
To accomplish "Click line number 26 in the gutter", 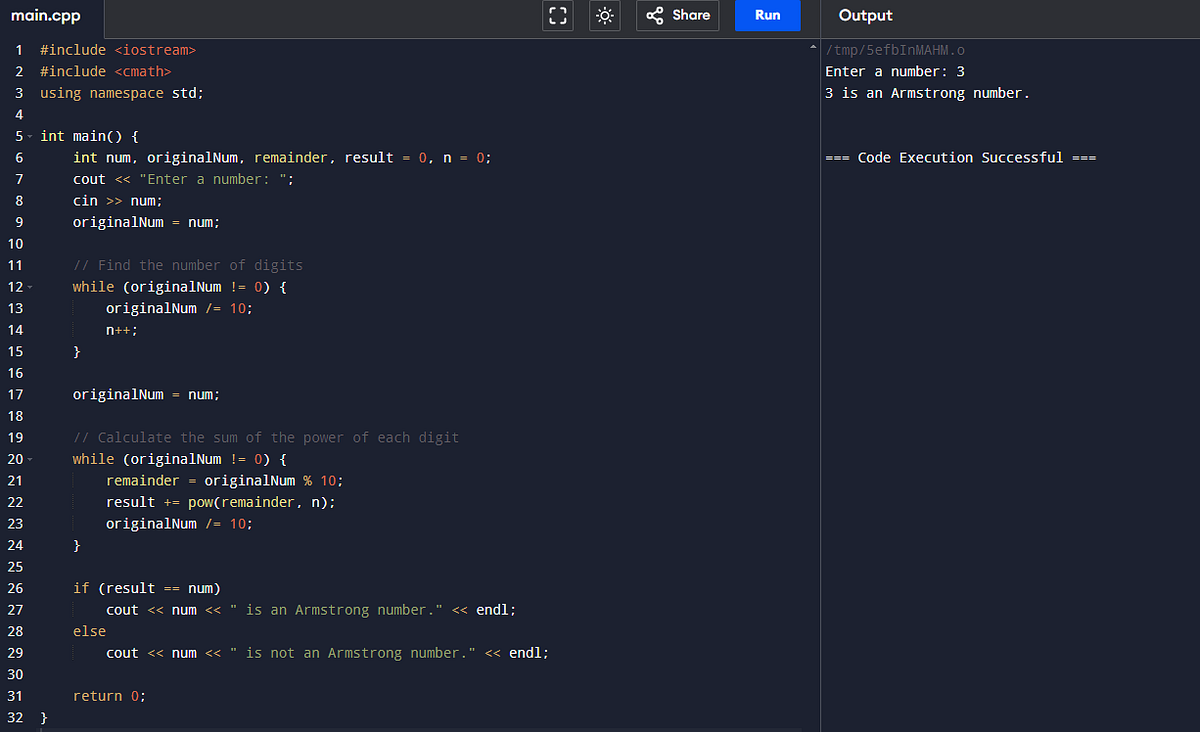I will point(15,588).
